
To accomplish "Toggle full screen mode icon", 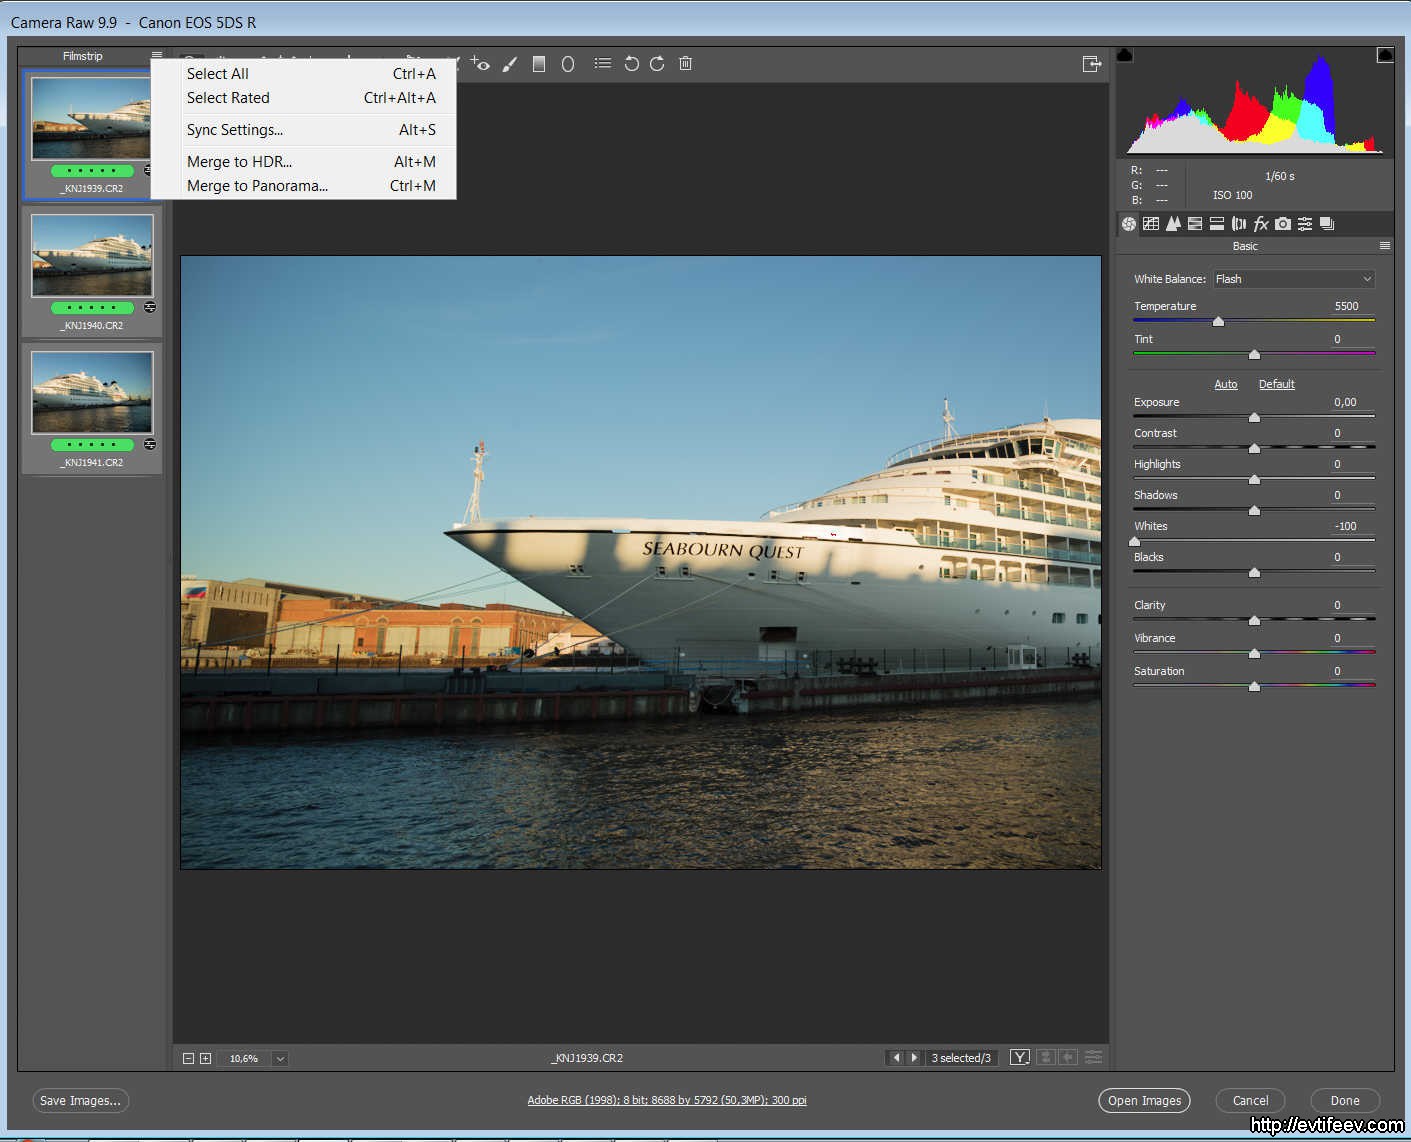I will (x=1091, y=64).
